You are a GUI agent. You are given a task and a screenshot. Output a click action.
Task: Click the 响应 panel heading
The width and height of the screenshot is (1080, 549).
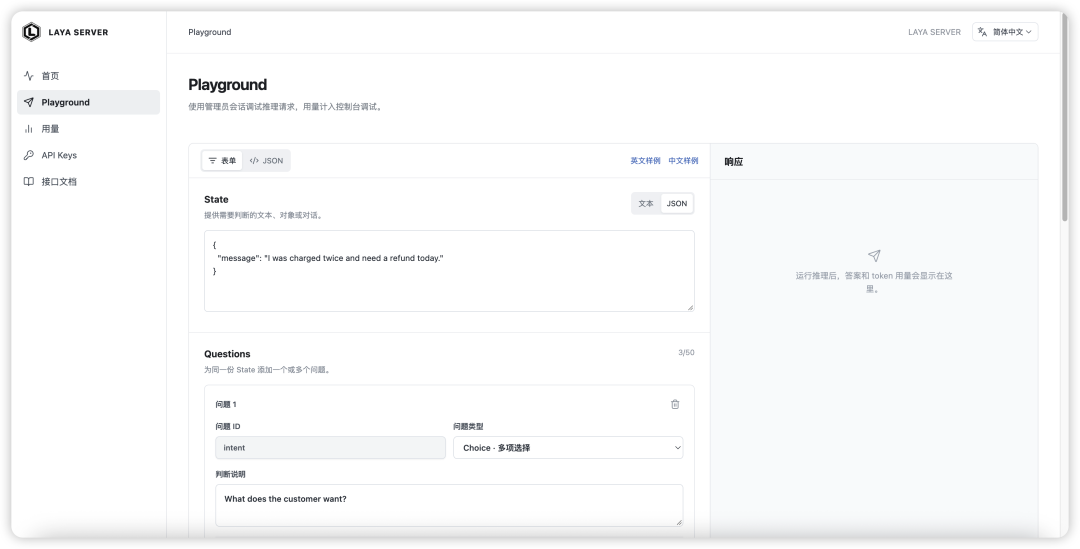pyautogui.click(x=734, y=162)
